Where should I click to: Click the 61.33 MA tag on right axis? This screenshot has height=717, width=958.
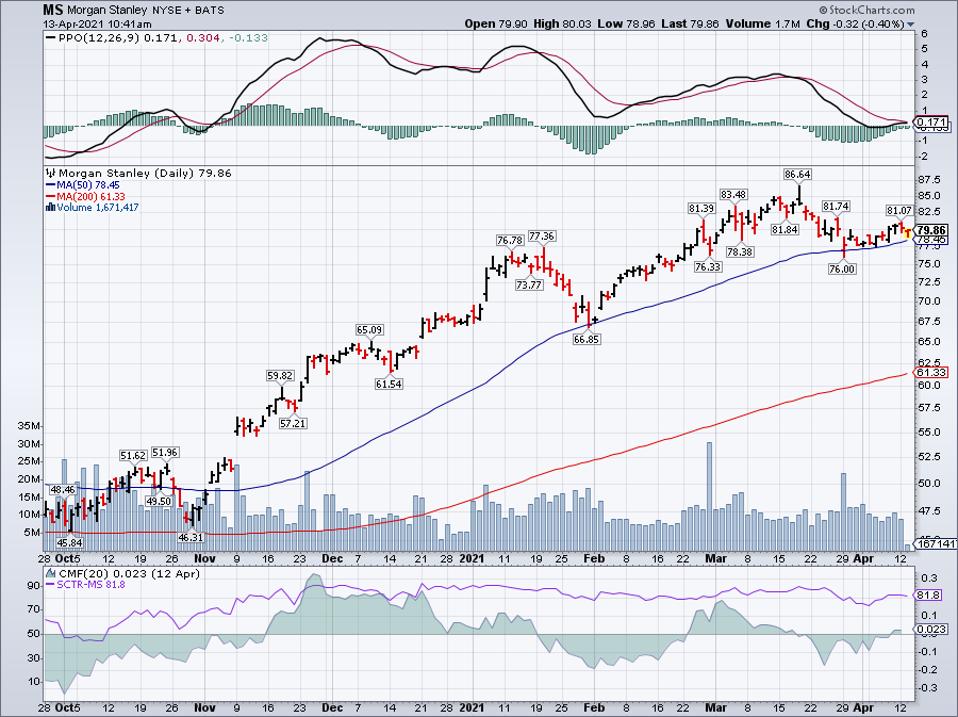933,373
